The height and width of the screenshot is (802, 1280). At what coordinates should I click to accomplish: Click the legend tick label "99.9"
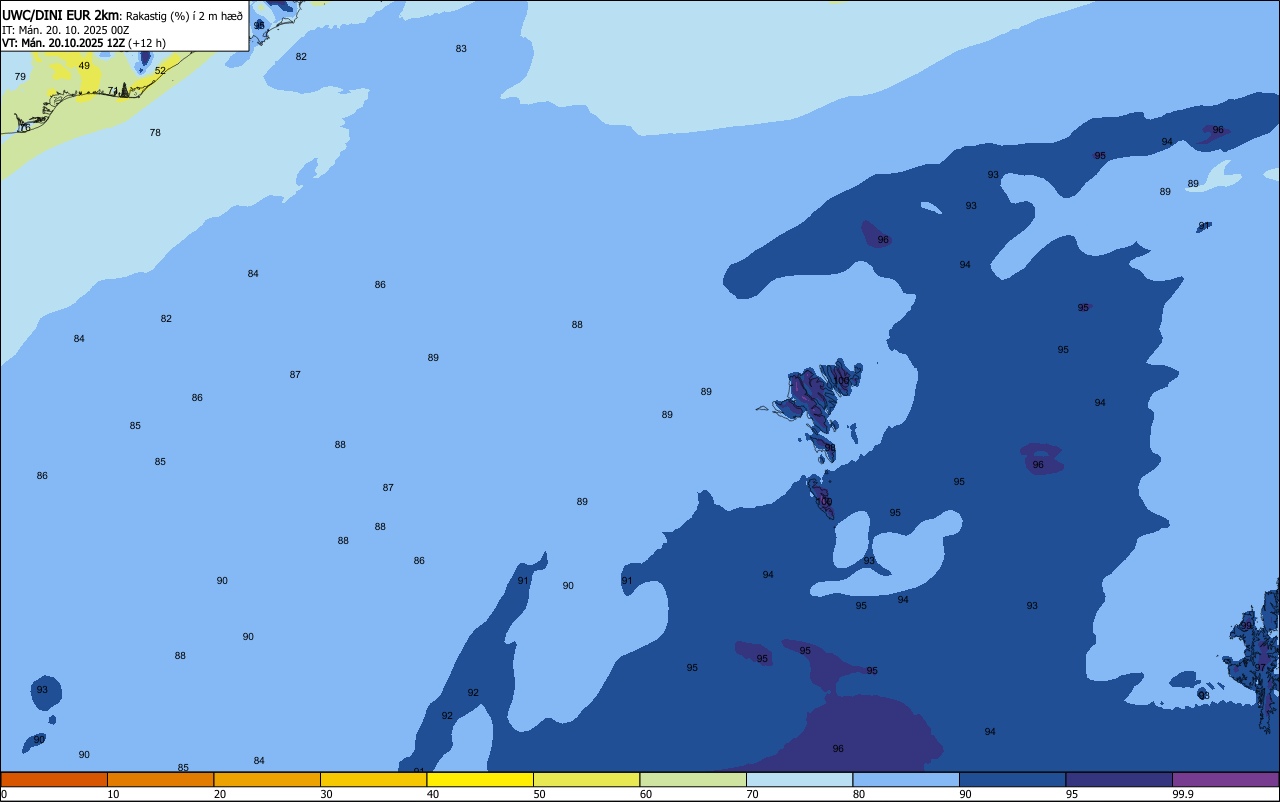pos(1183,794)
